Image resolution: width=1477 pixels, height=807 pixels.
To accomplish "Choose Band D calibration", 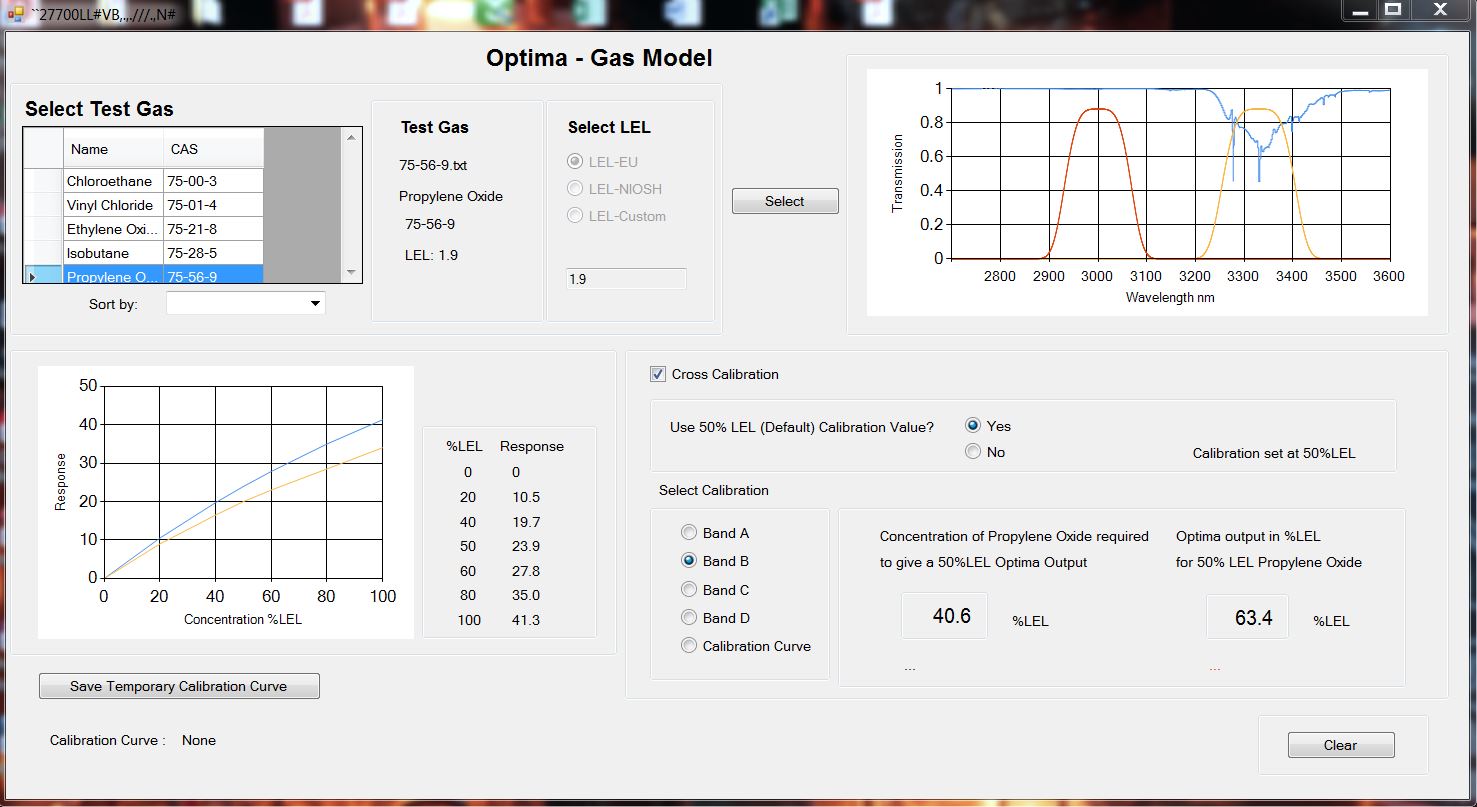I will click(x=689, y=618).
